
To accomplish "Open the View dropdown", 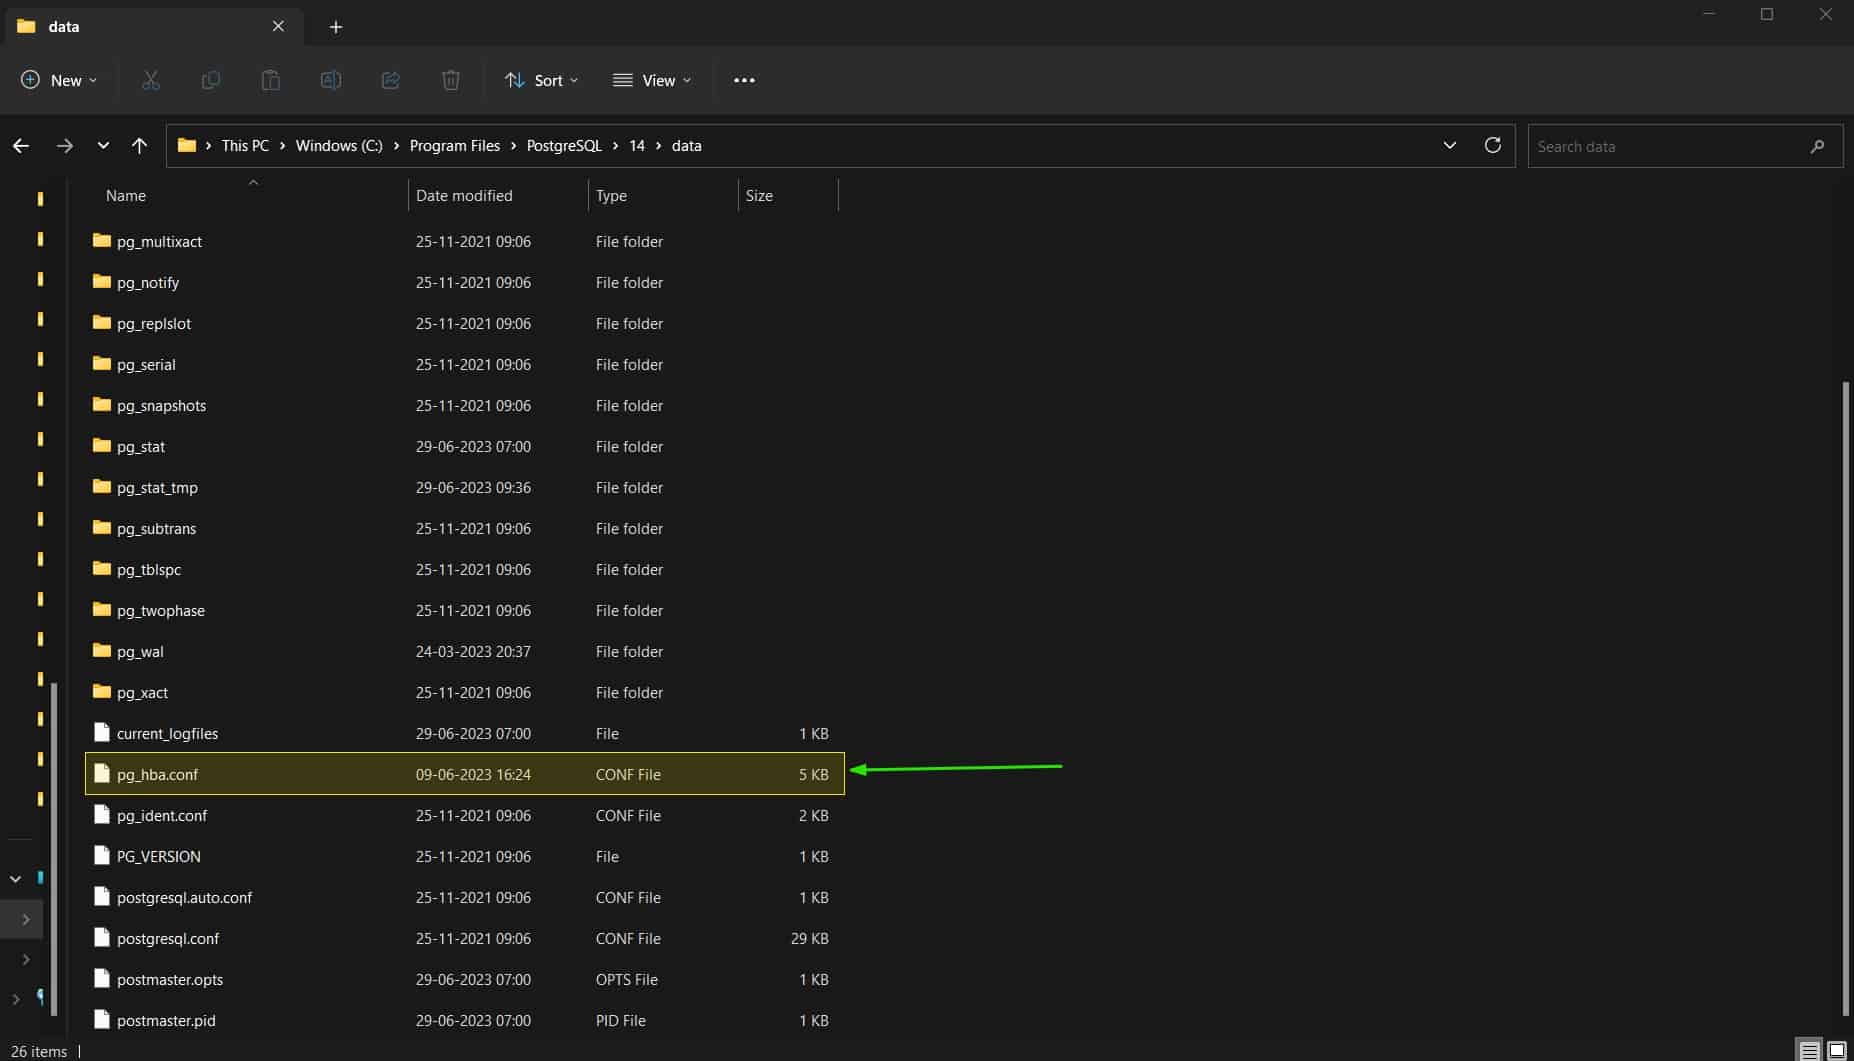I will 652,80.
